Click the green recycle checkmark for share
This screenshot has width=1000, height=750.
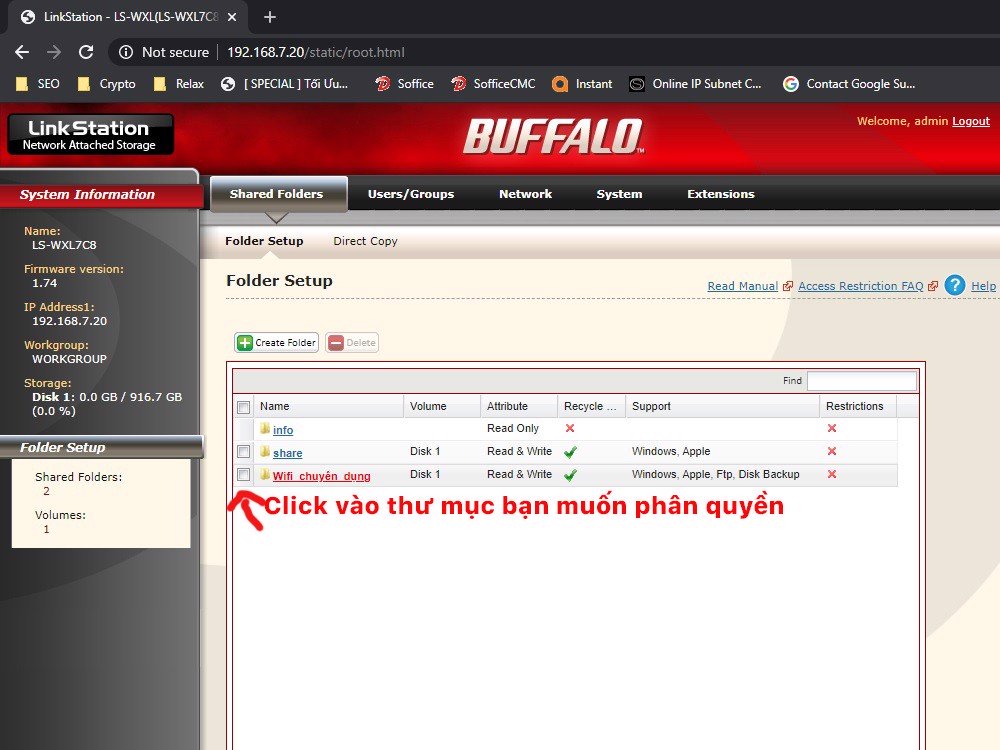click(x=570, y=452)
